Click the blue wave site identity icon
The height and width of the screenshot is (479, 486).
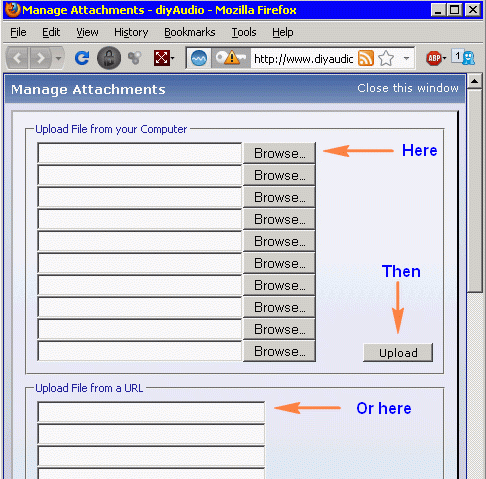pyautogui.click(x=199, y=58)
